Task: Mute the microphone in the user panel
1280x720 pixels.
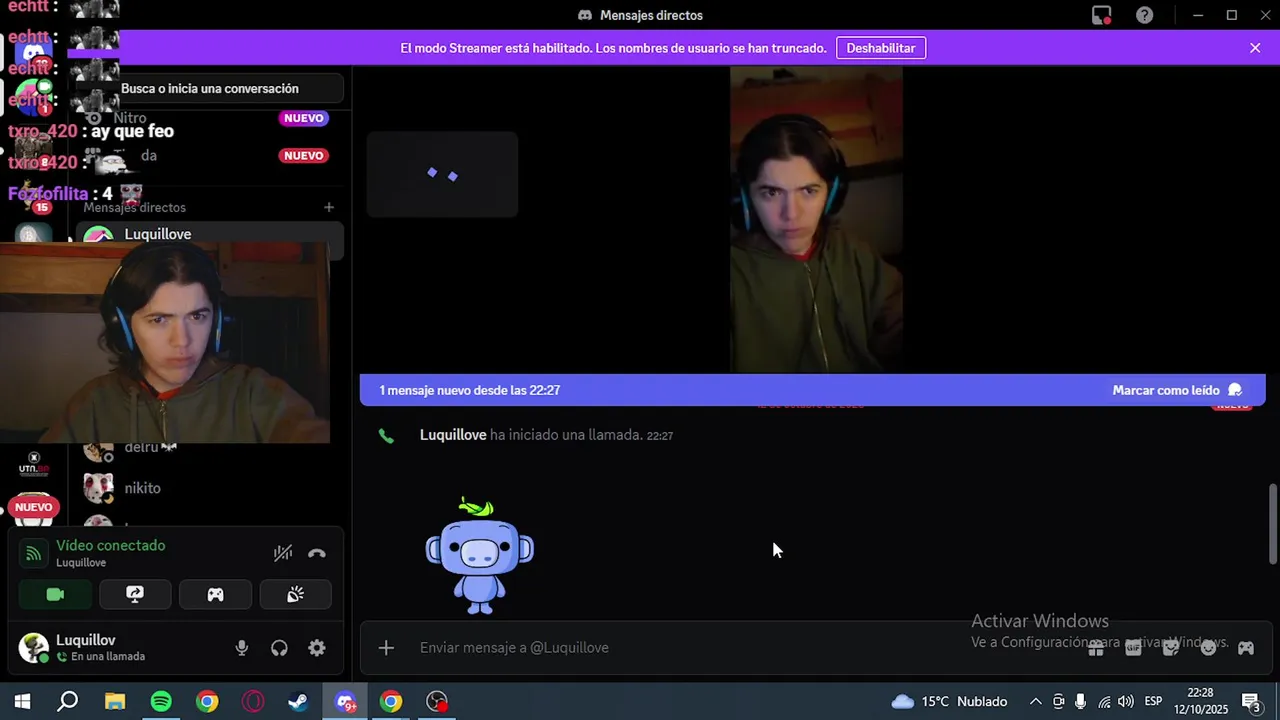Action: (x=242, y=648)
